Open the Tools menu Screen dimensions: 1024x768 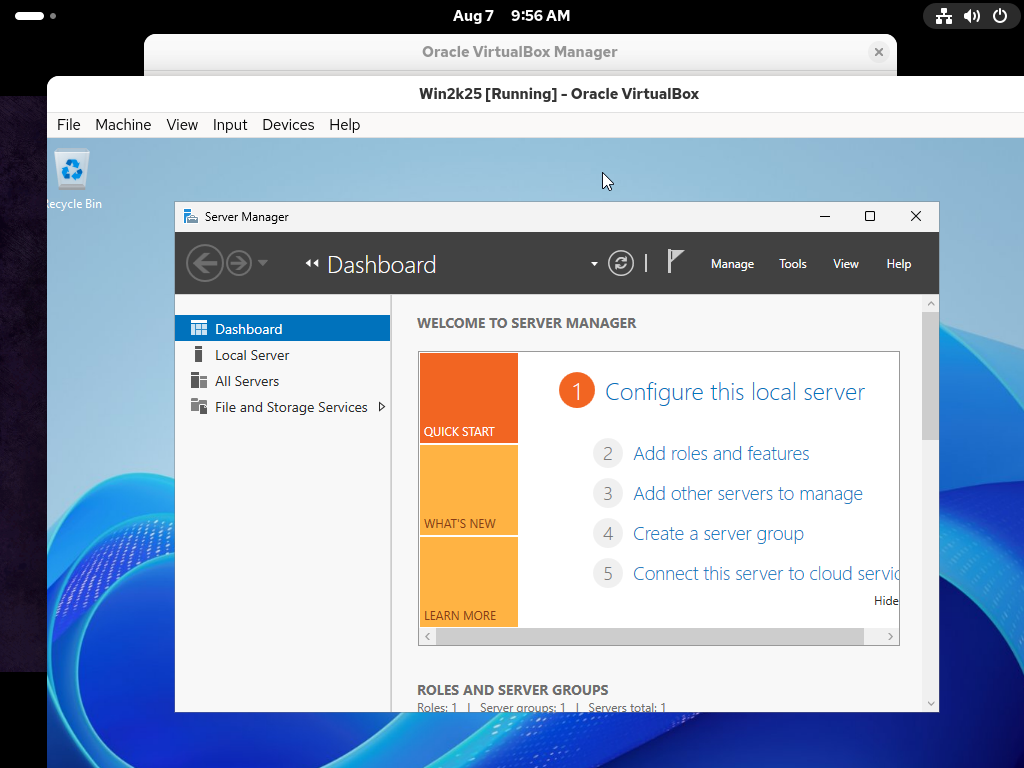[x=793, y=264]
